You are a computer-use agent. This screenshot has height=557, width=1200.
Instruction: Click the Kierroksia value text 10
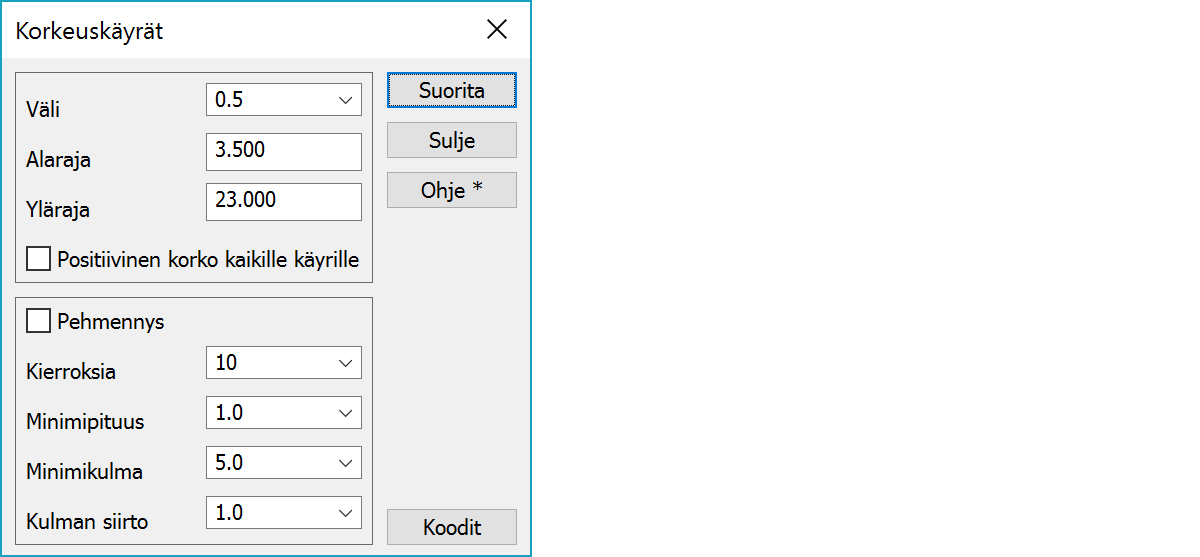coord(226,363)
